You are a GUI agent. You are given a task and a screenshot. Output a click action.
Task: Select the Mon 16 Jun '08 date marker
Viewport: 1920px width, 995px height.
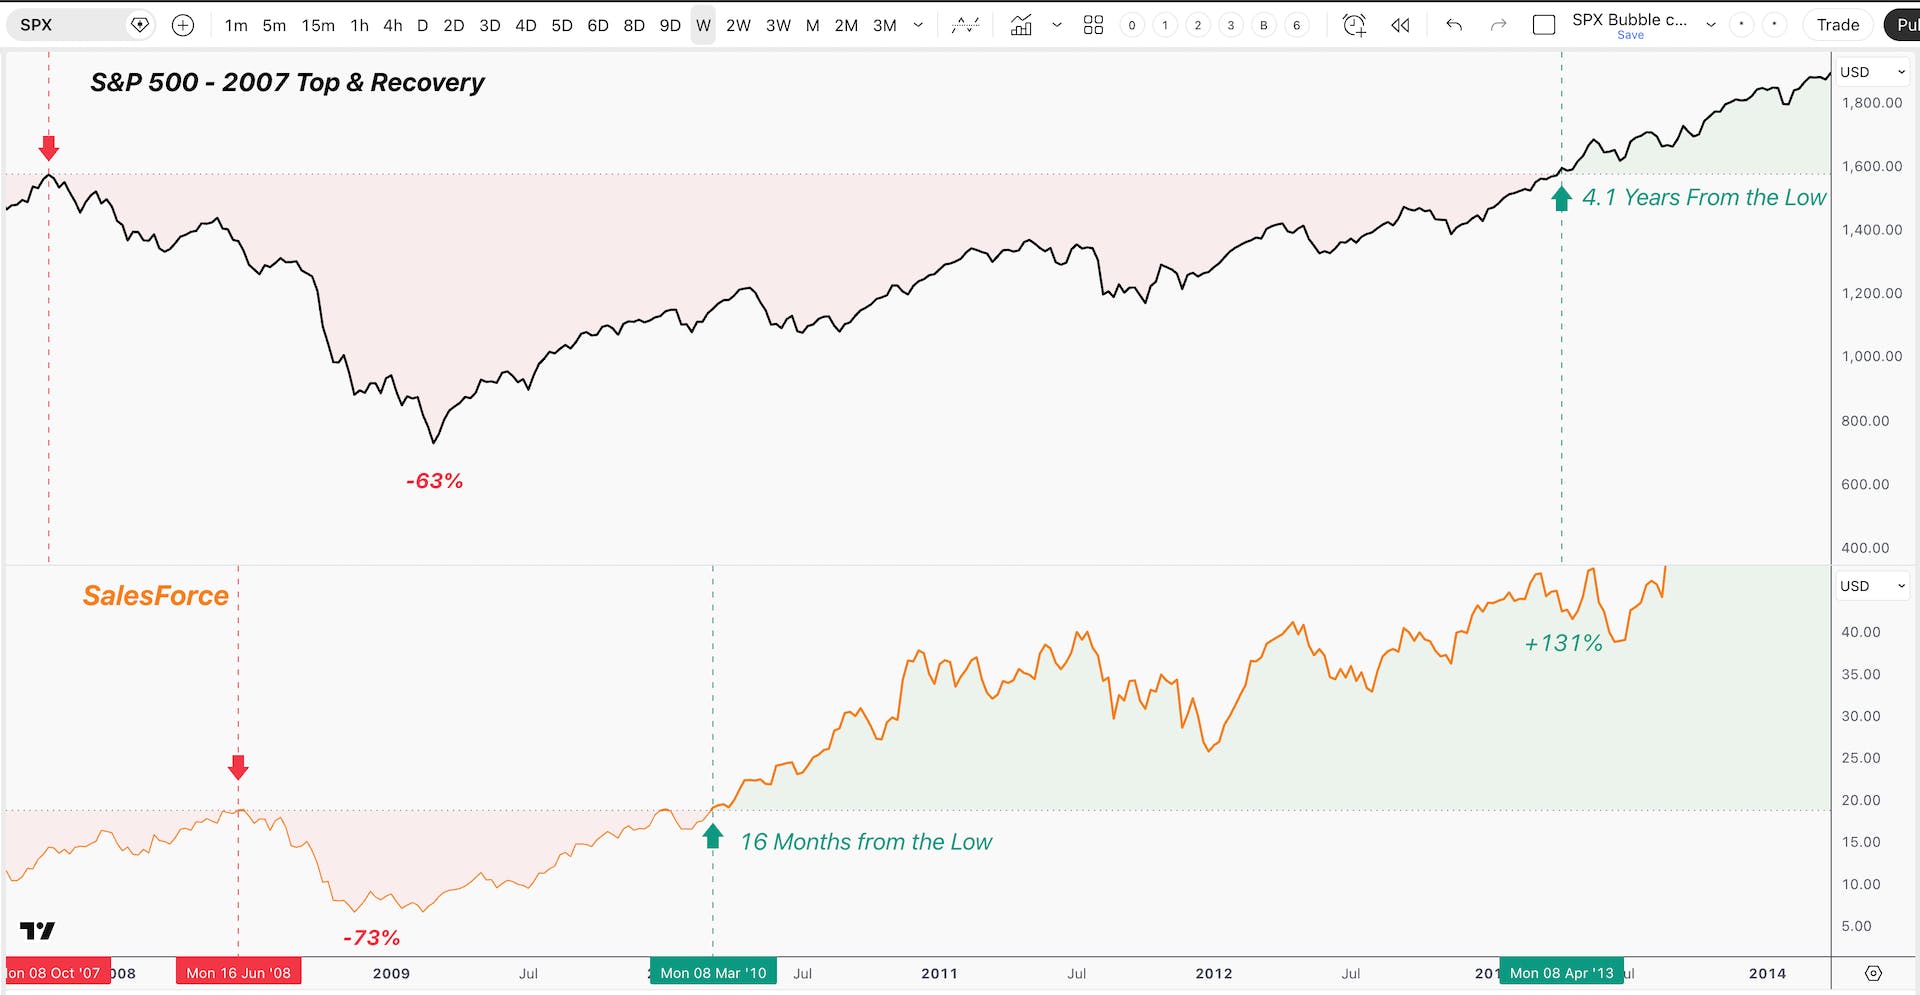238,973
